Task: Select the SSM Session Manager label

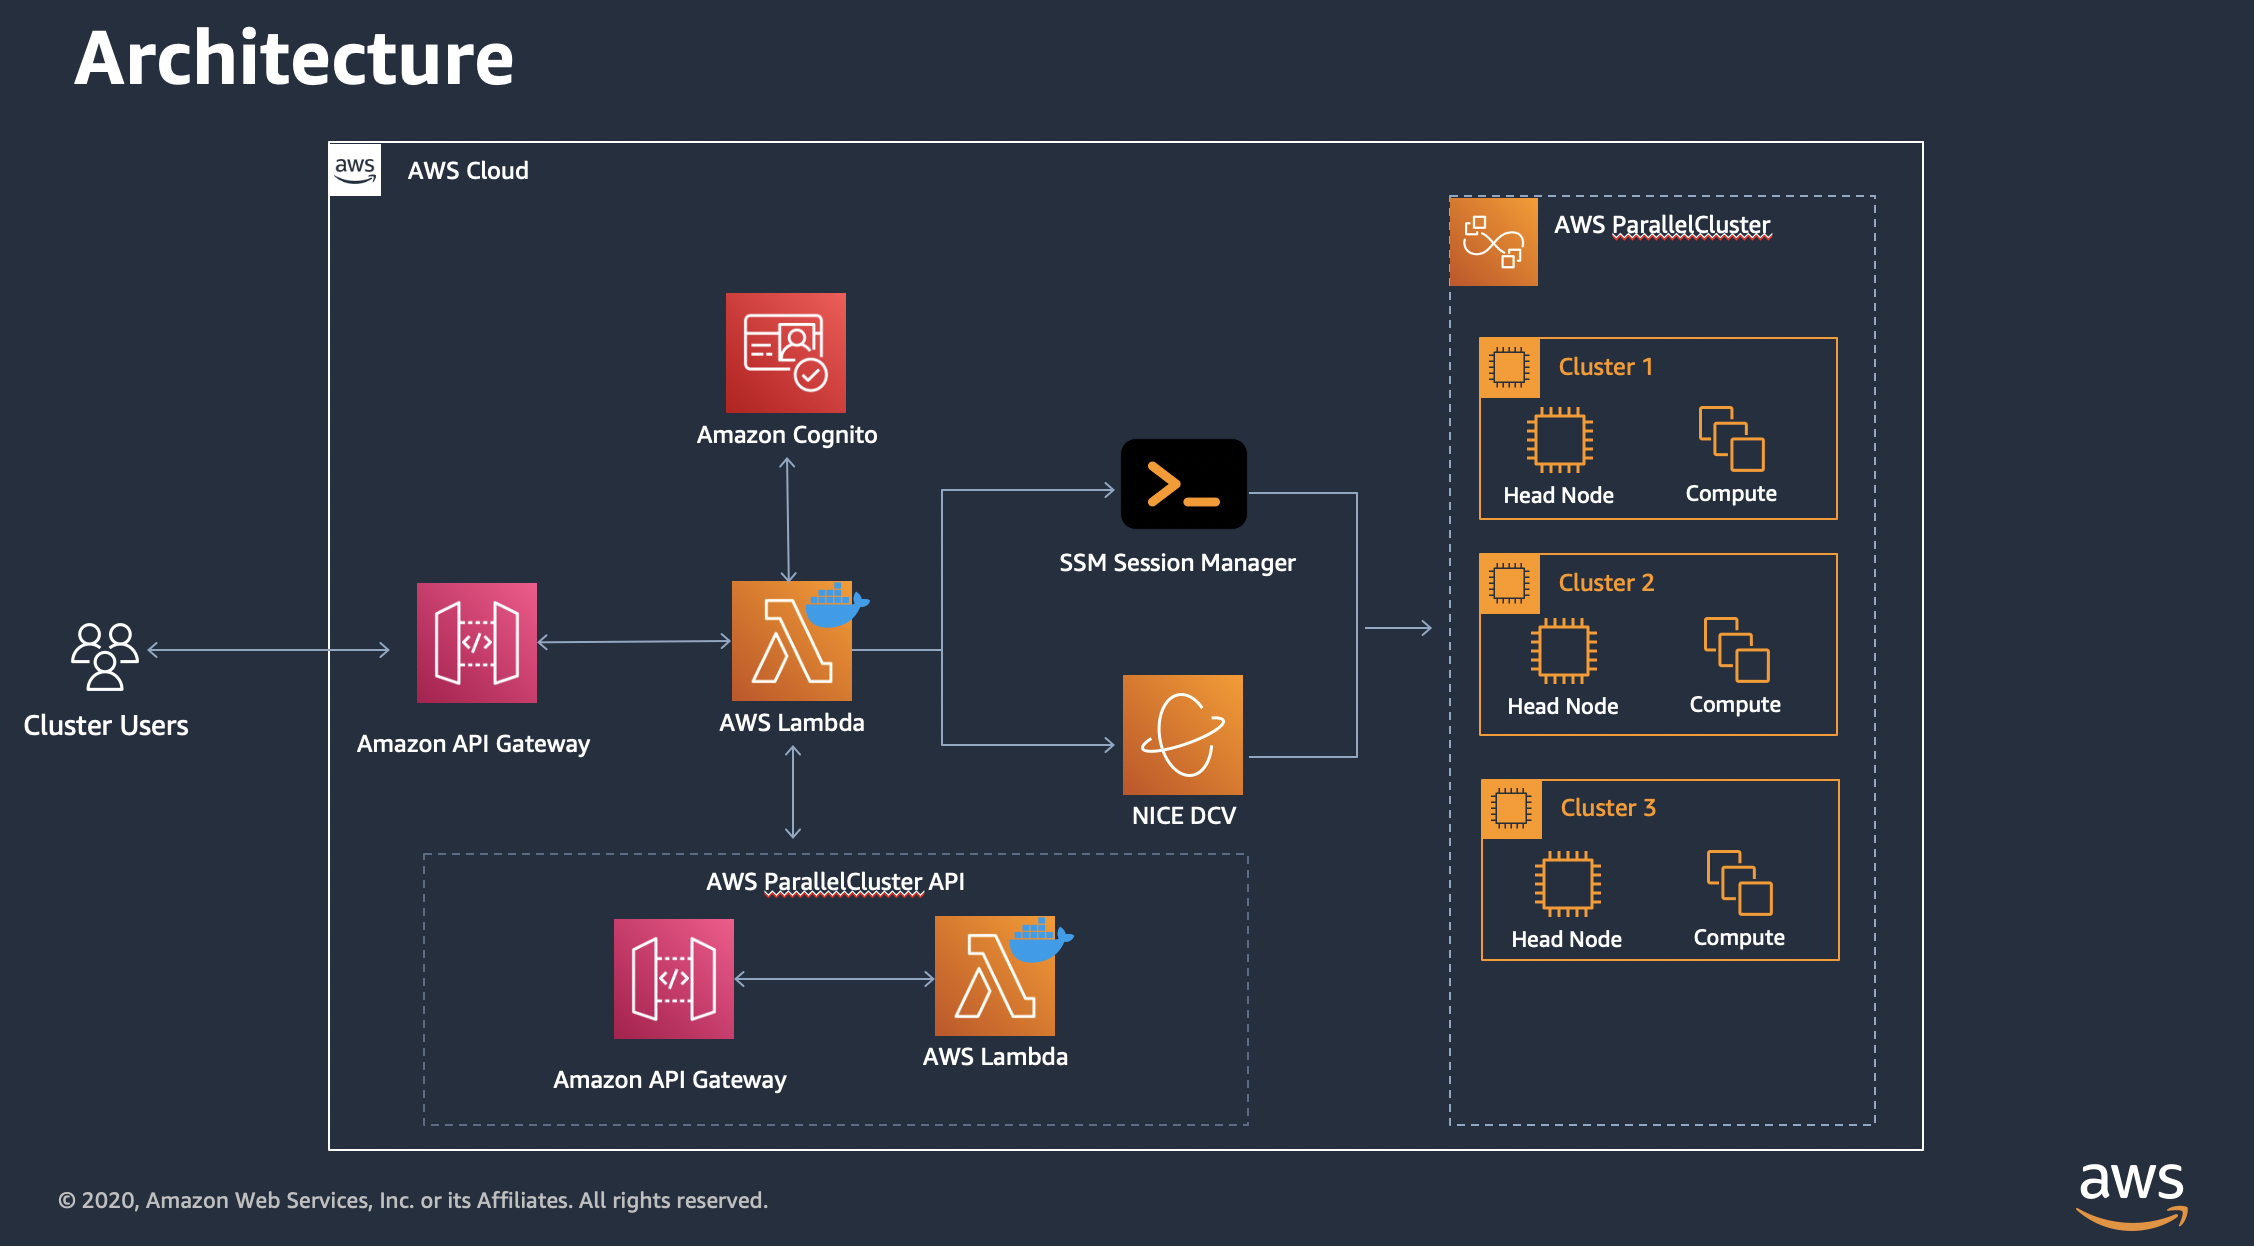Action: pos(1177,563)
